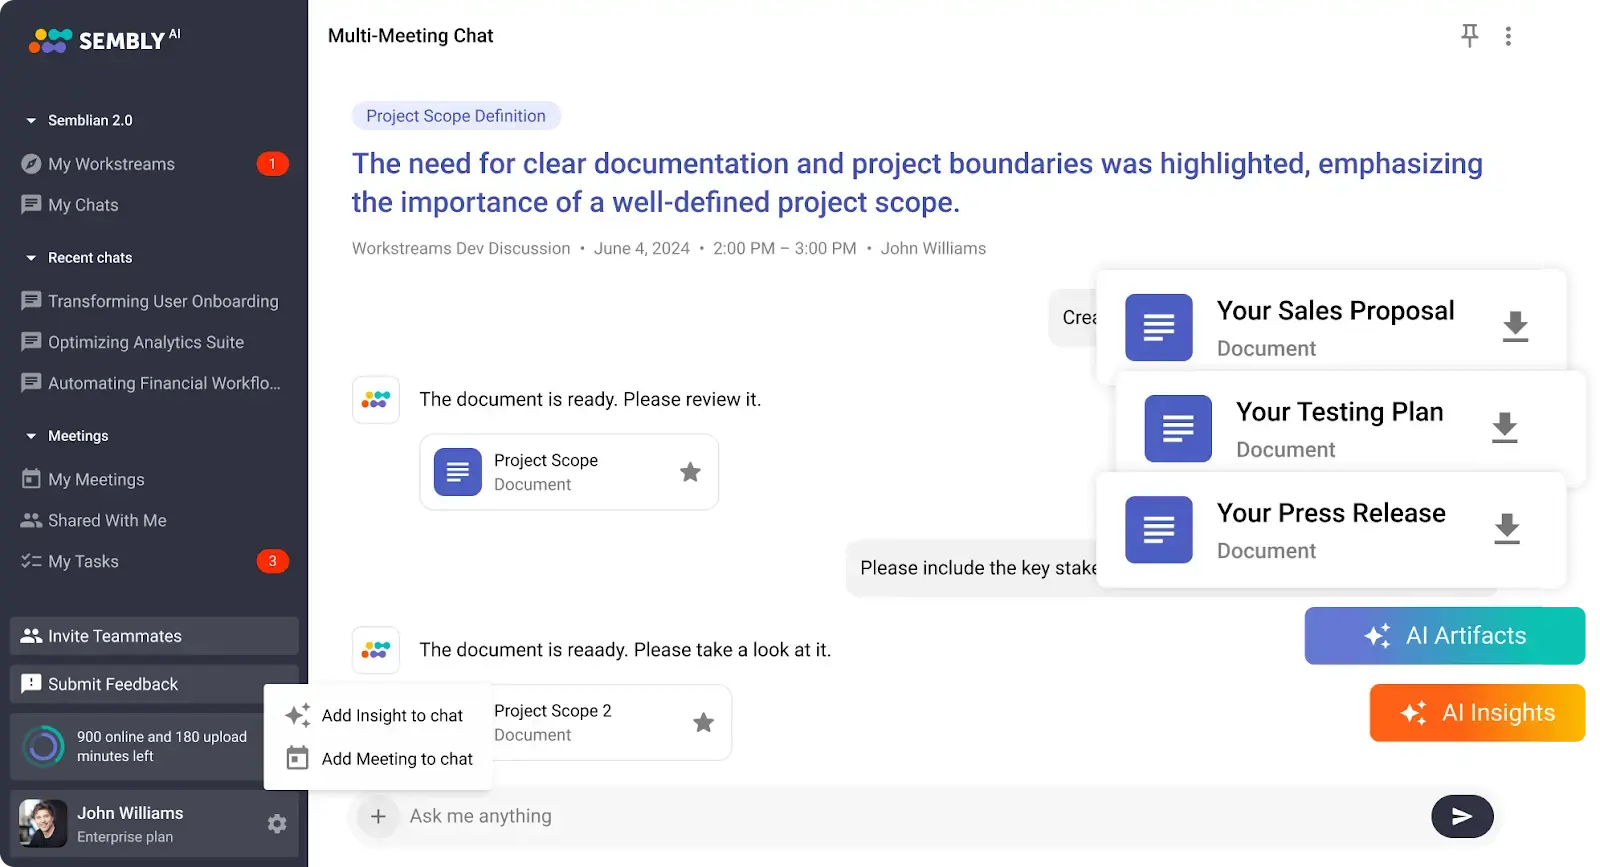This screenshot has height=867, width=1600.
Task: Star the Project Scope document
Action: pos(690,472)
